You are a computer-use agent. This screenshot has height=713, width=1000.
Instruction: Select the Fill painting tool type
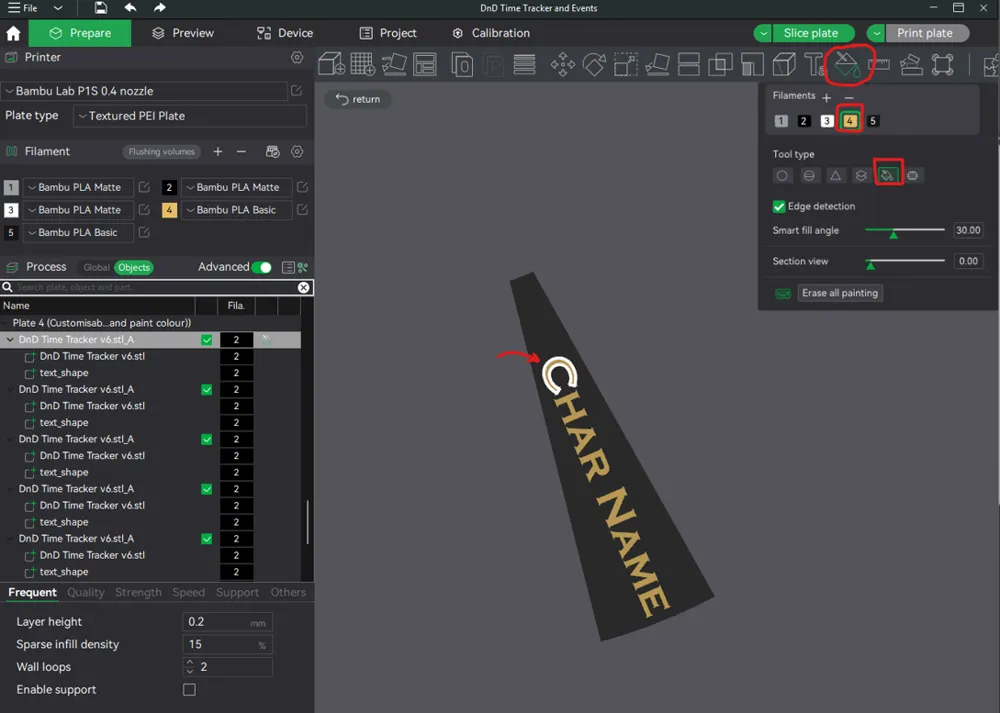[x=888, y=174]
